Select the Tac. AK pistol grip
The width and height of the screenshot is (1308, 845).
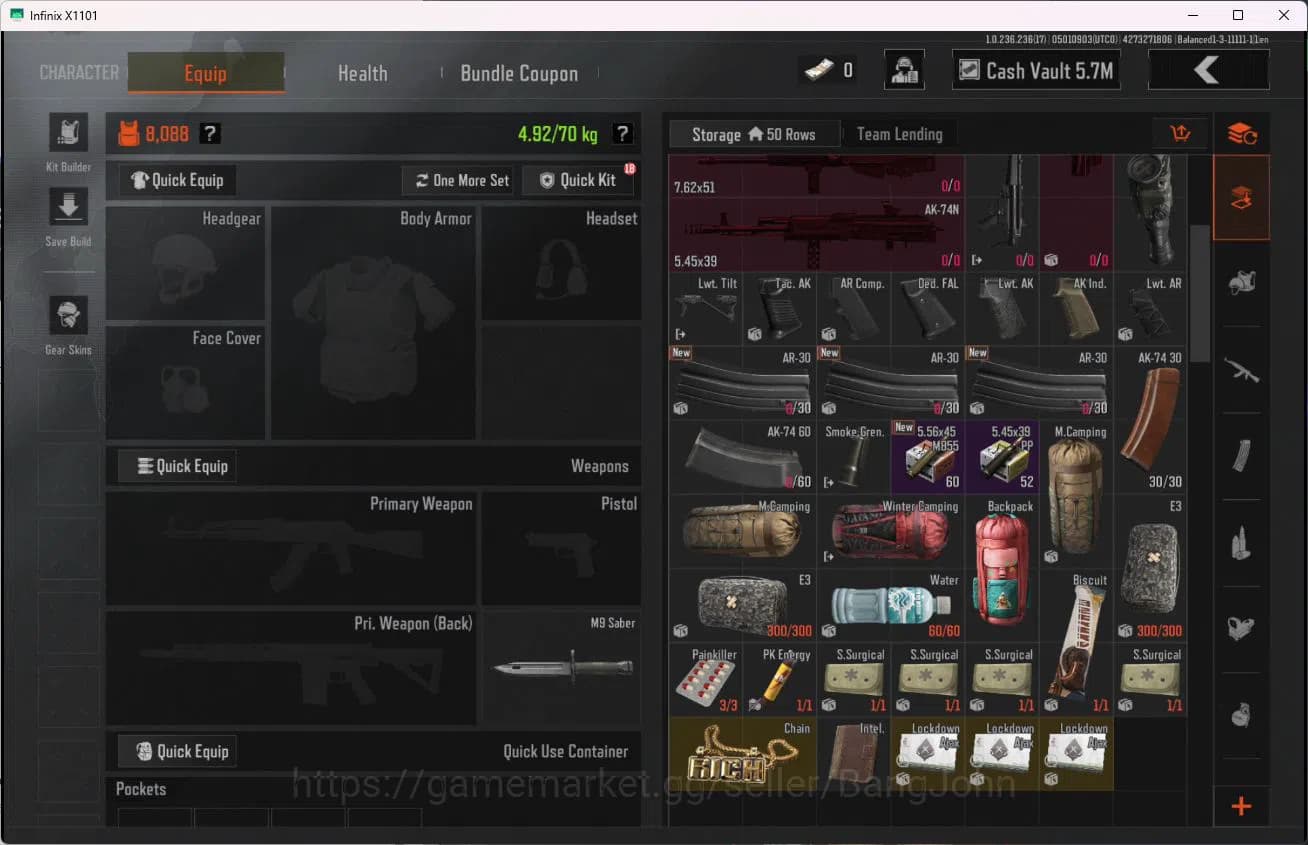(780, 309)
